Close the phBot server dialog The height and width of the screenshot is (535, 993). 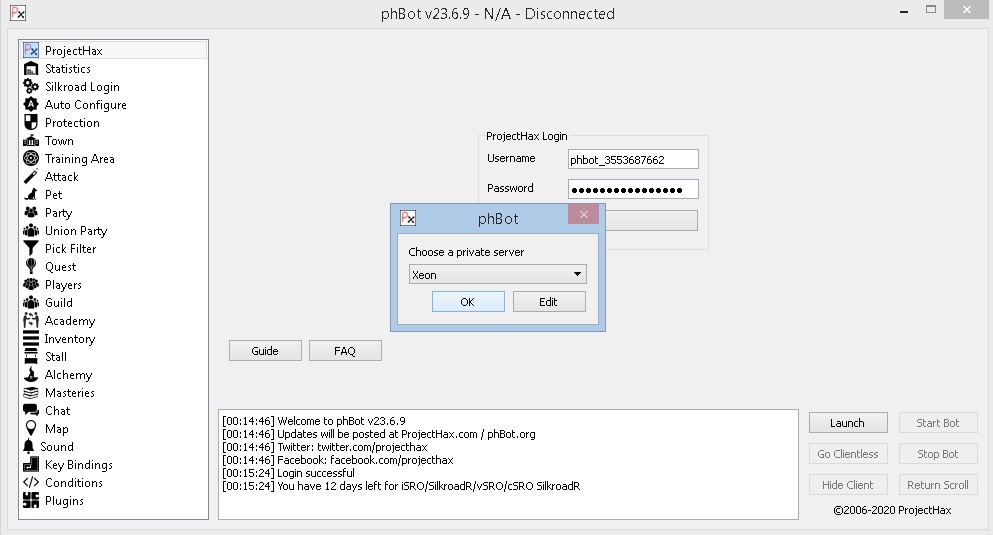click(583, 214)
